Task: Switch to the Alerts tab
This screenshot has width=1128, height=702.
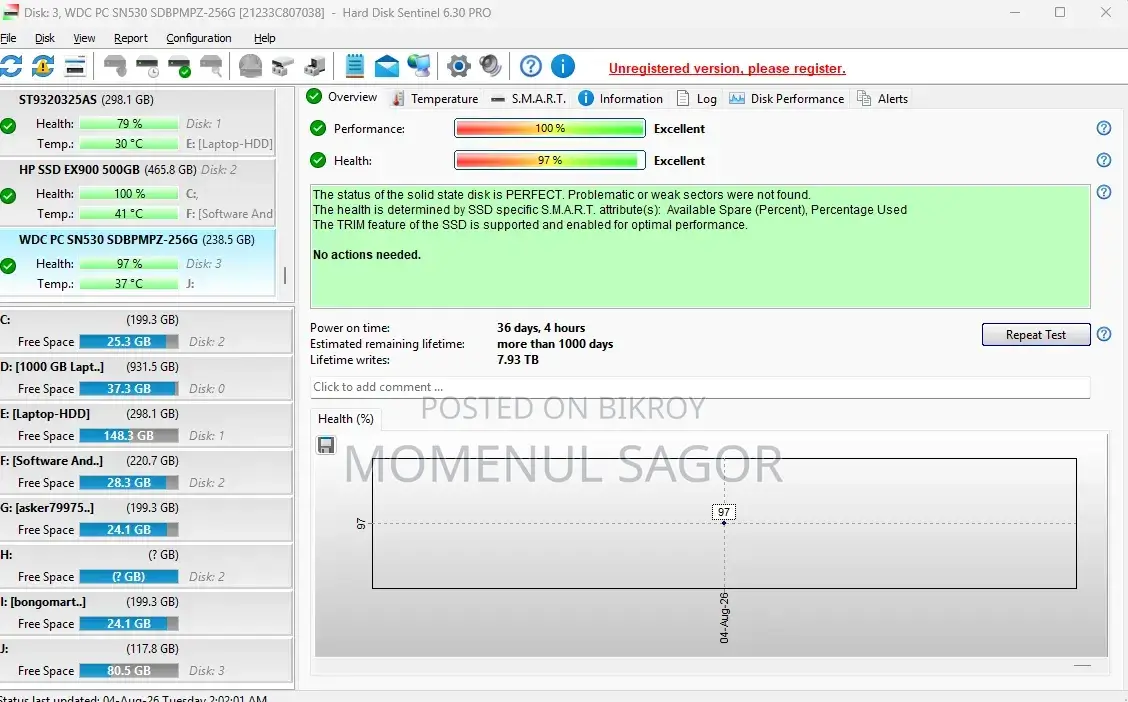Action: 883,99
